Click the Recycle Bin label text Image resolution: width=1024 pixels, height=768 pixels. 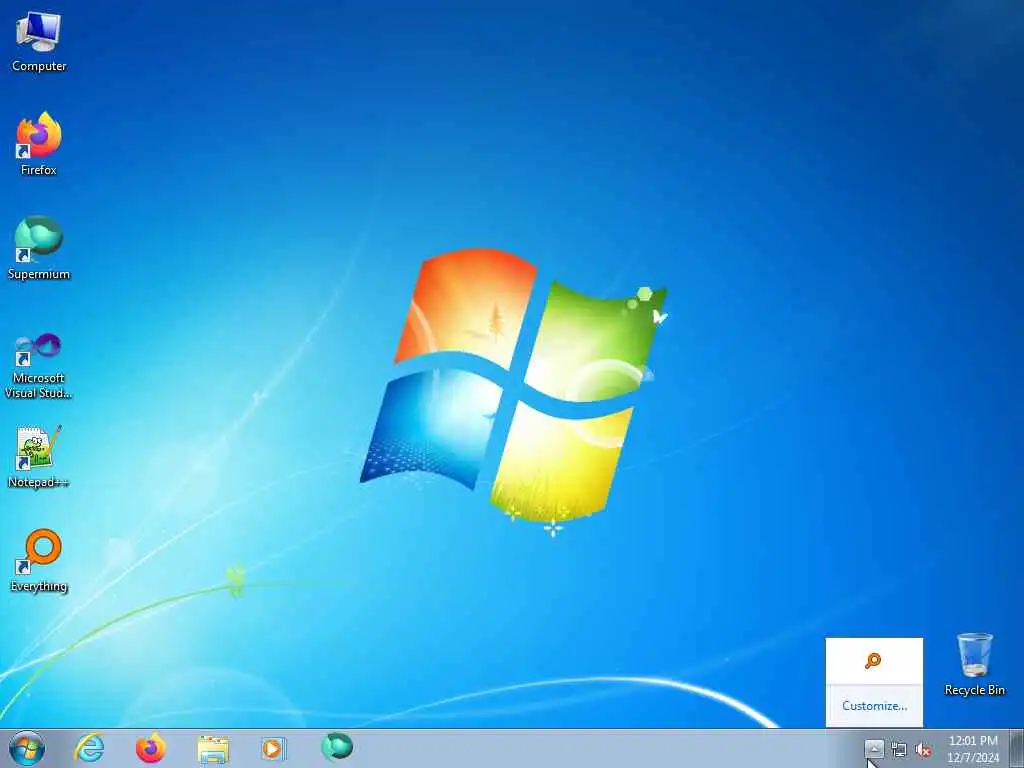[974, 690]
